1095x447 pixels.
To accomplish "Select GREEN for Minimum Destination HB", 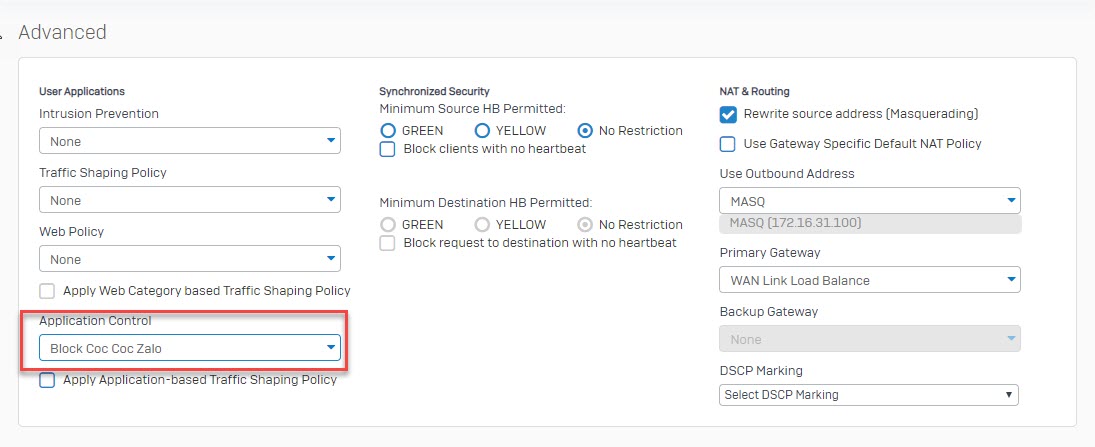I will pyautogui.click(x=388, y=225).
